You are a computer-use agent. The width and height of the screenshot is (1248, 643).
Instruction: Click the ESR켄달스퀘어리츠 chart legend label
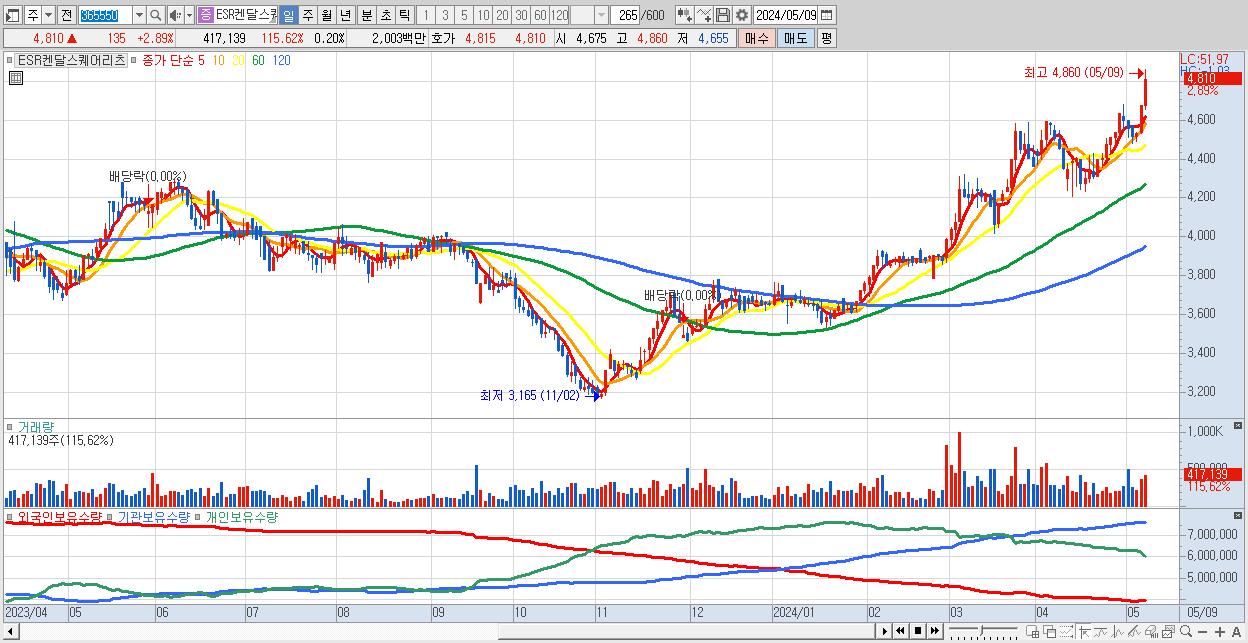72,60
